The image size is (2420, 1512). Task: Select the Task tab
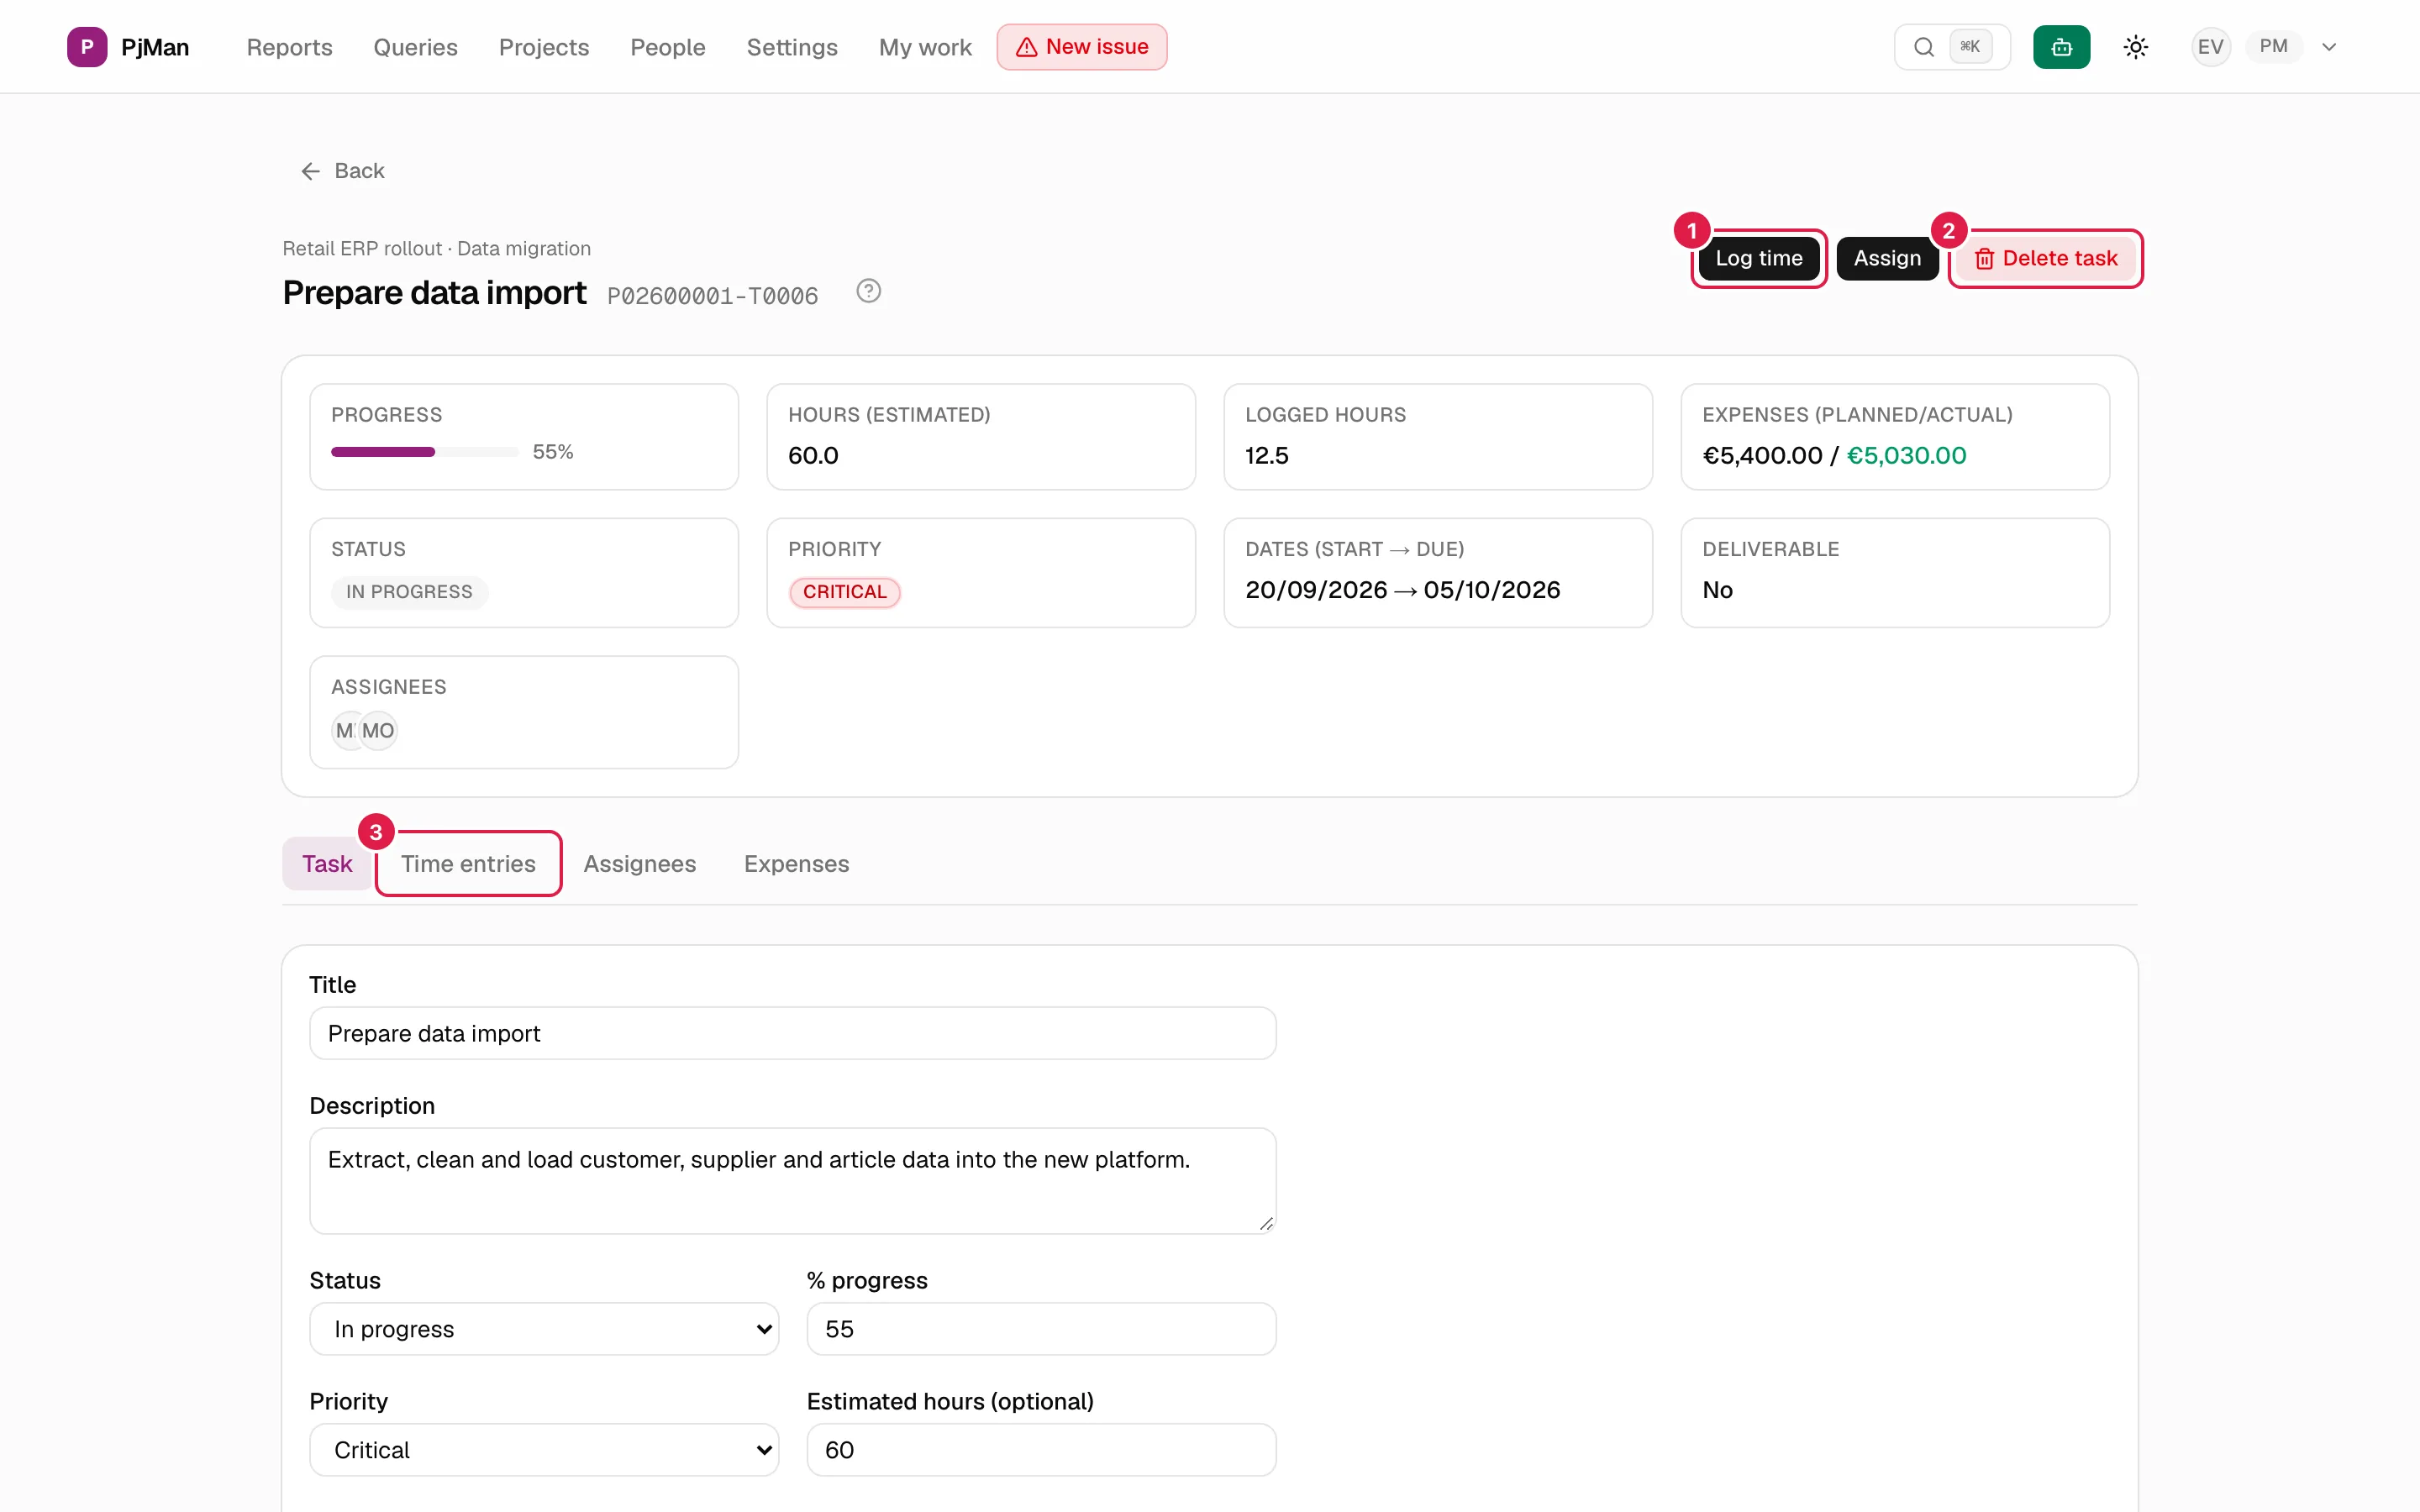click(327, 864)
